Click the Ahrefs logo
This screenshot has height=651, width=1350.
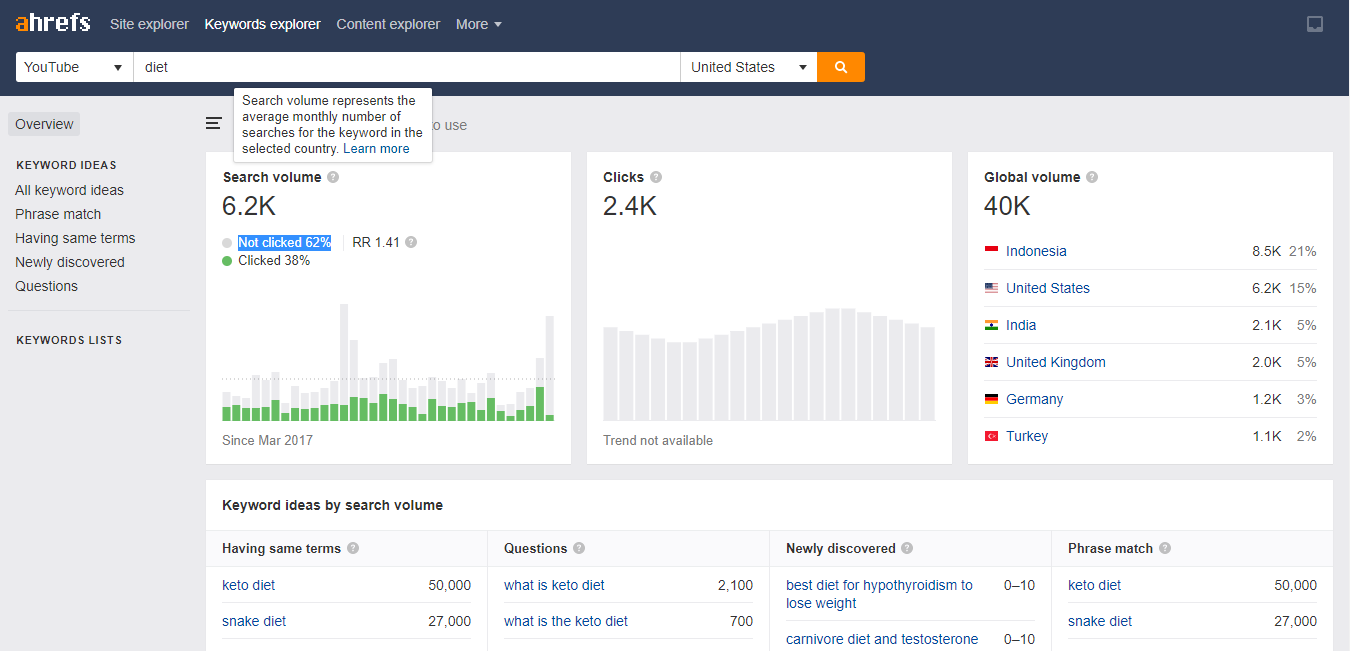(x=53, y=23)
